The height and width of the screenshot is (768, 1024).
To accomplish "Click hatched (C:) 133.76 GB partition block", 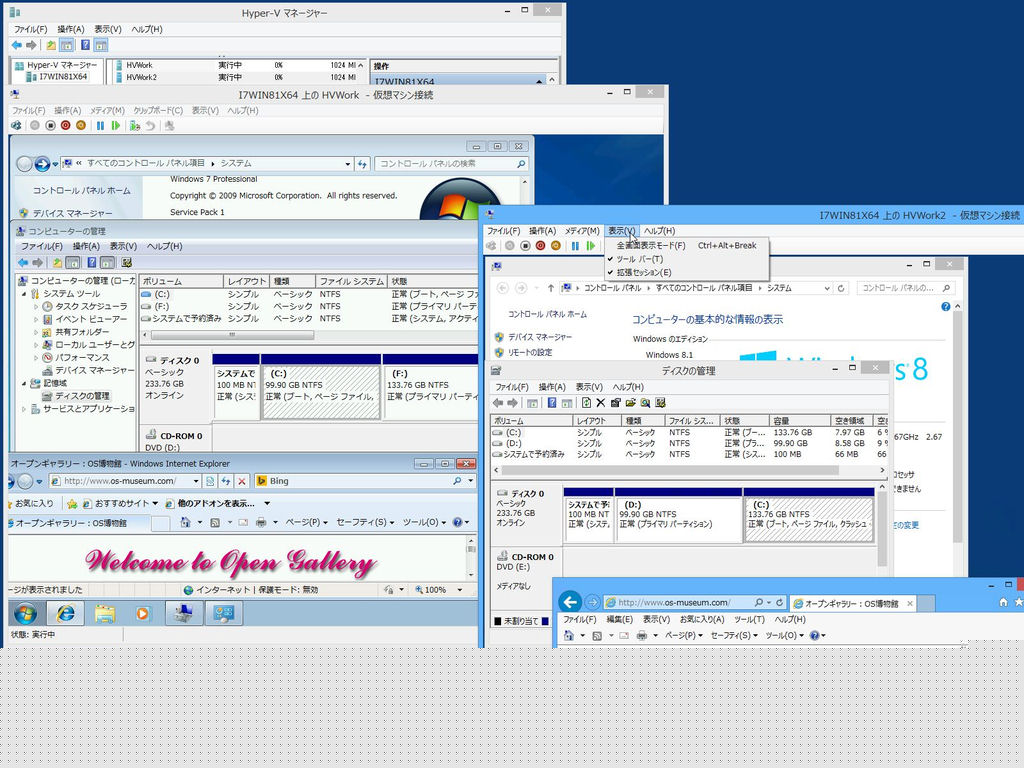I will 808,519.
